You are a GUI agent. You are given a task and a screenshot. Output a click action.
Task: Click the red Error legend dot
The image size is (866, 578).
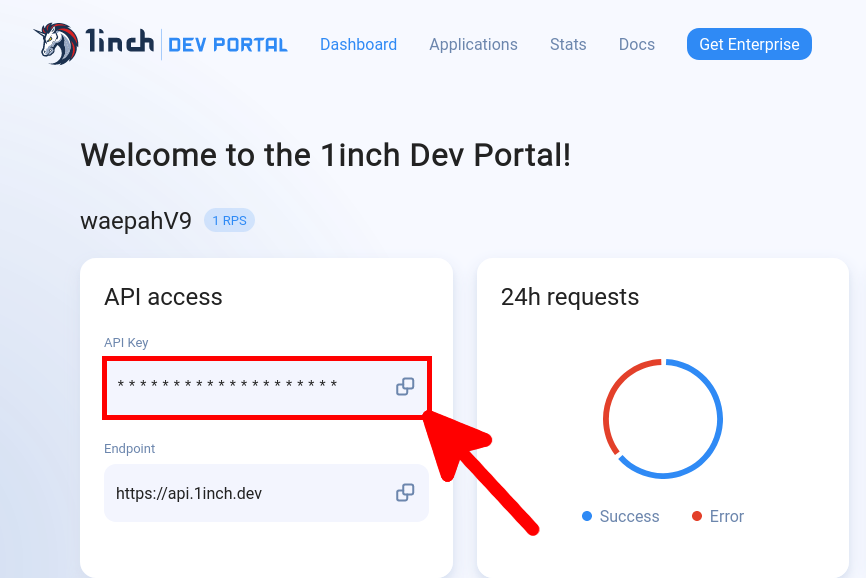696,516
